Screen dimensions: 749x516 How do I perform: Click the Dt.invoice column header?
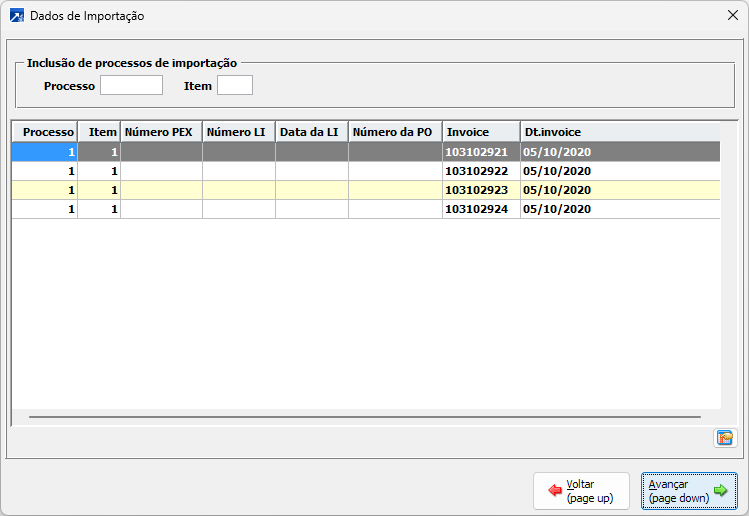620,132
